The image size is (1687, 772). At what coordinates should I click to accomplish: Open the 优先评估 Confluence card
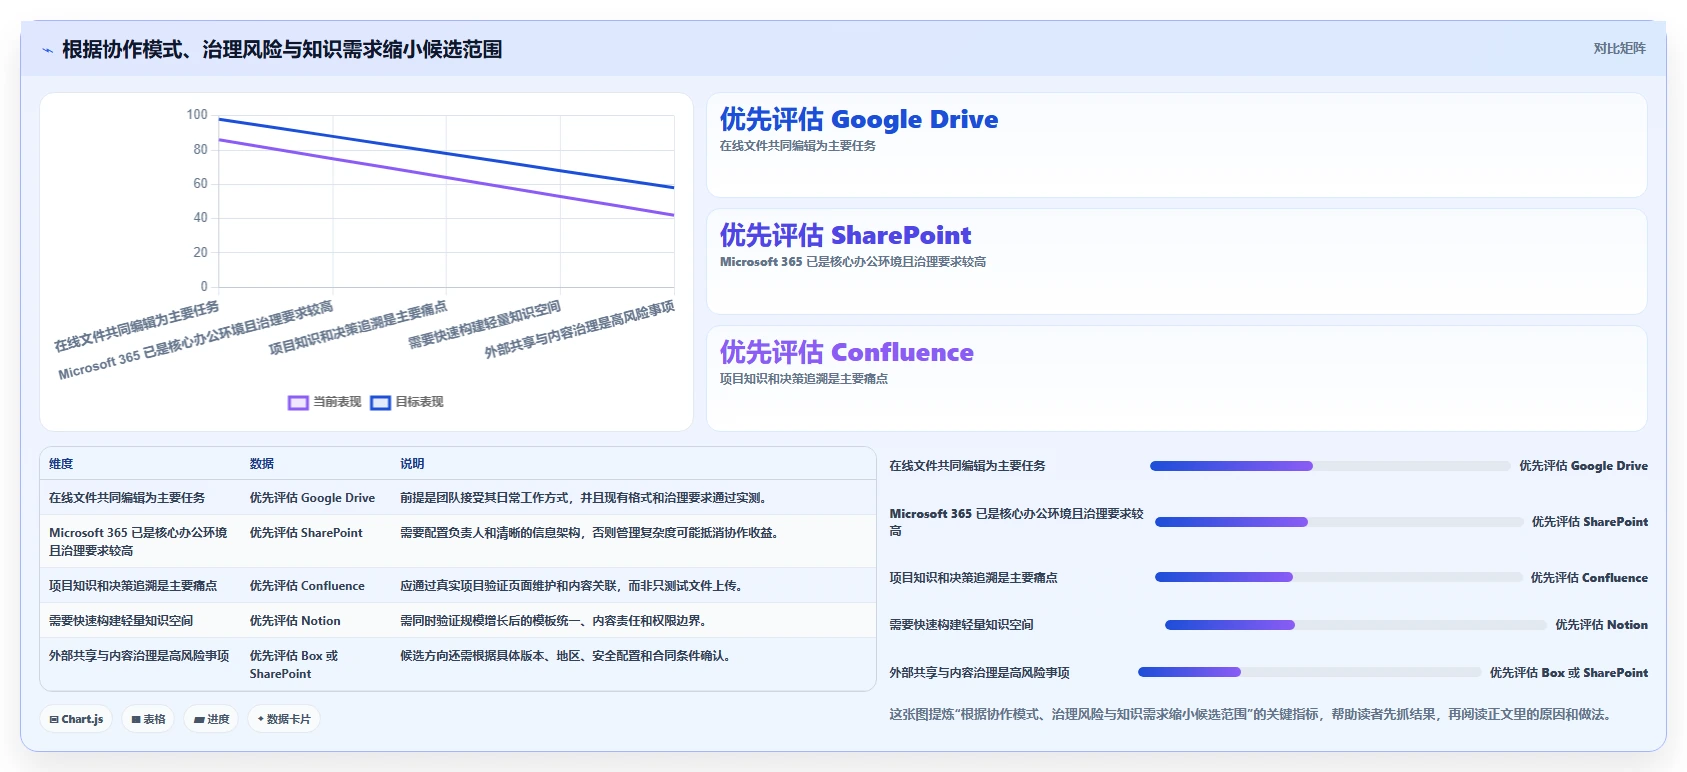tap(1176, 378)
